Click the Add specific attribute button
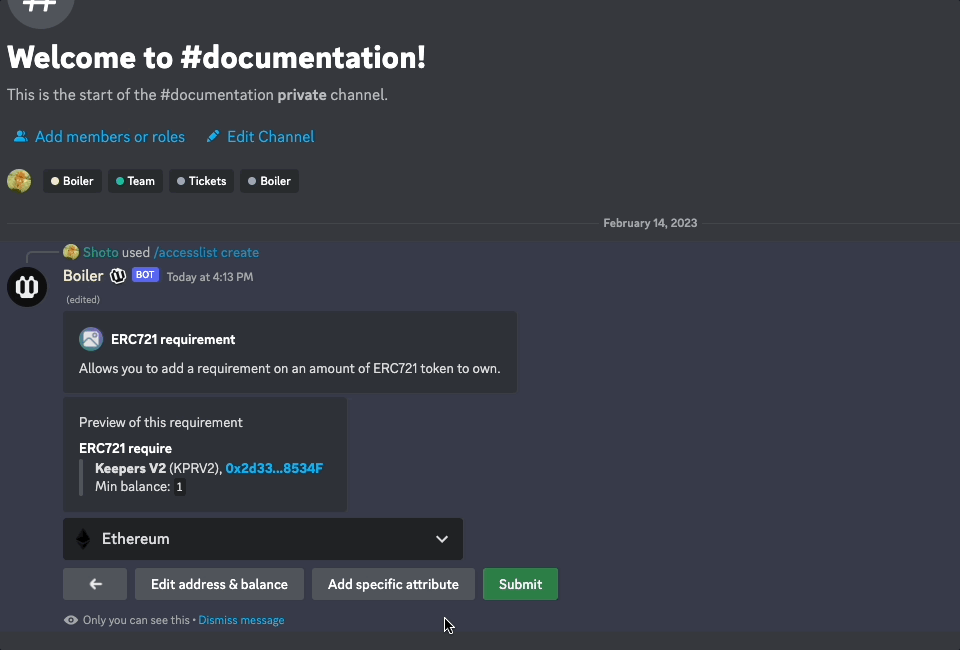Viewport: 960px width, 650px height. [393, 584]
